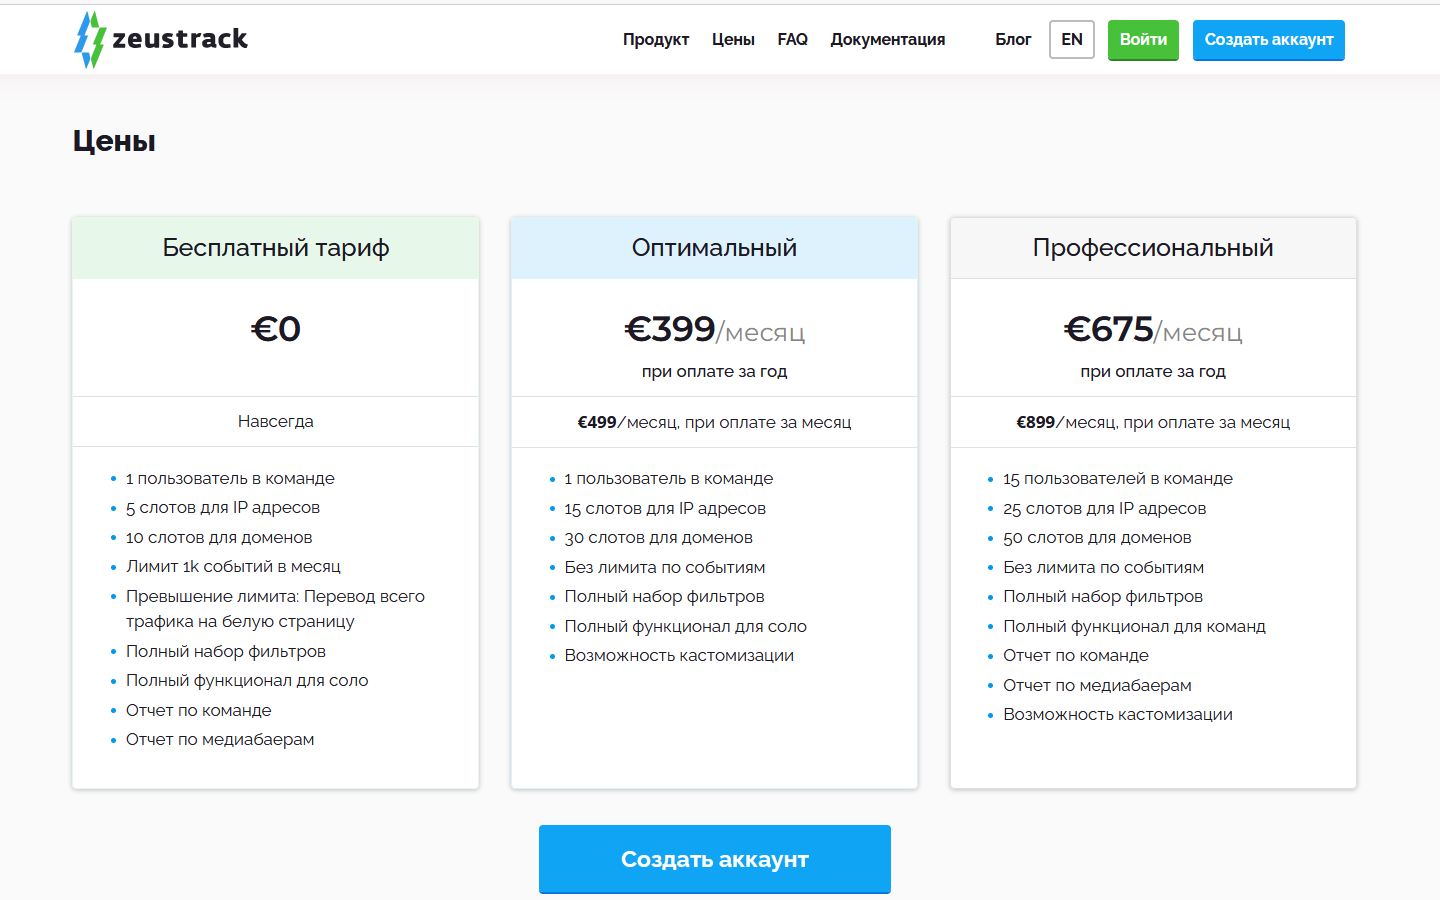Click '10 слотов для доменов'
Image resolution: width=1440 pixels, height=900 pixels.
coord(219,538)
